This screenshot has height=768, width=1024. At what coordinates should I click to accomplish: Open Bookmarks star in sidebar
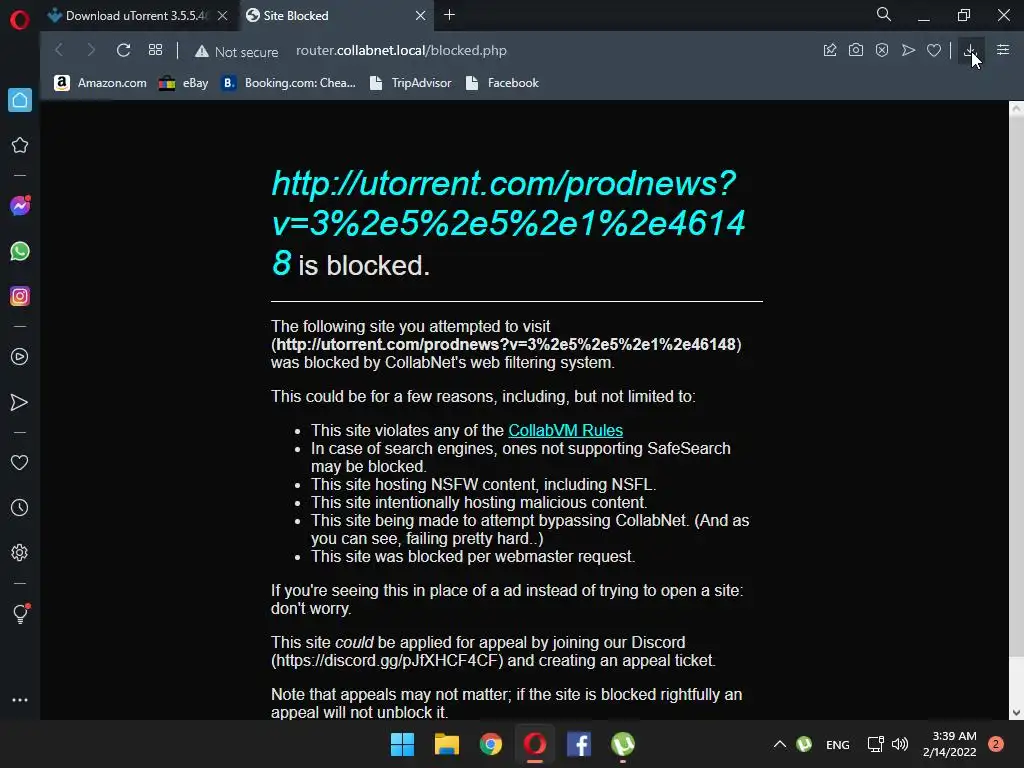(x=20, y=145)
